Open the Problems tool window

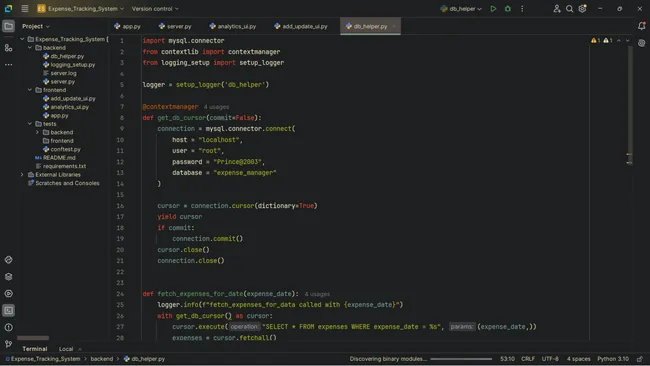tap(8, 327)
